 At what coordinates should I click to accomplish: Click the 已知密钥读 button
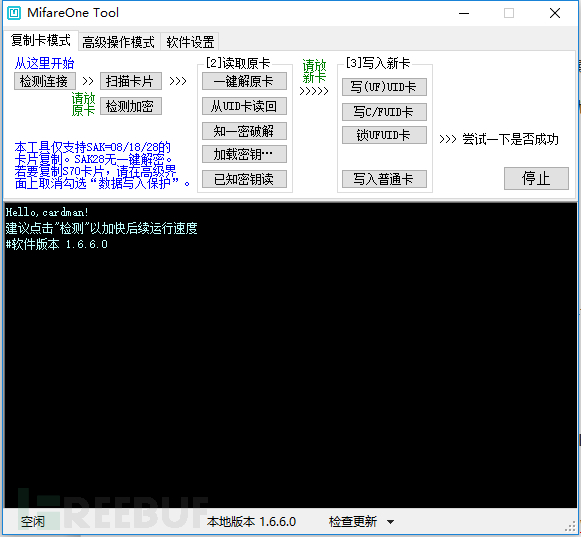tap(244, 179)
